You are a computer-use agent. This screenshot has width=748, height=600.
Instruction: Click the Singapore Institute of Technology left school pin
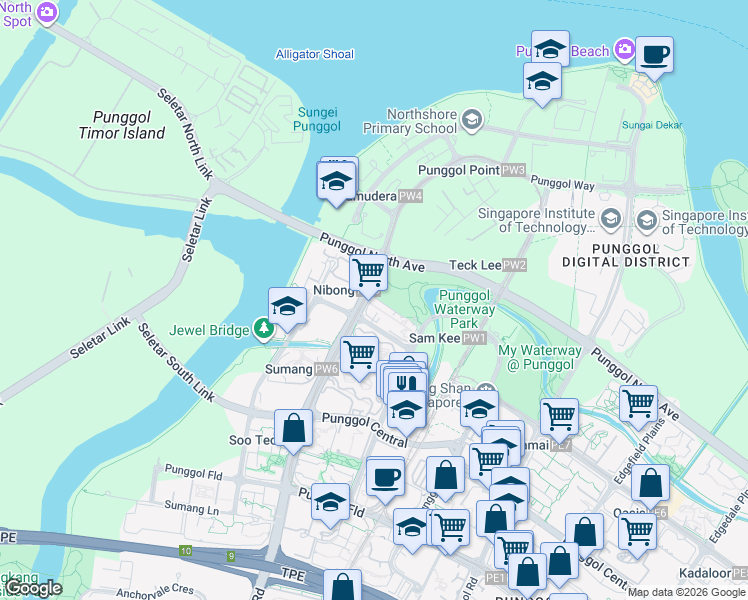pos(611,220)
